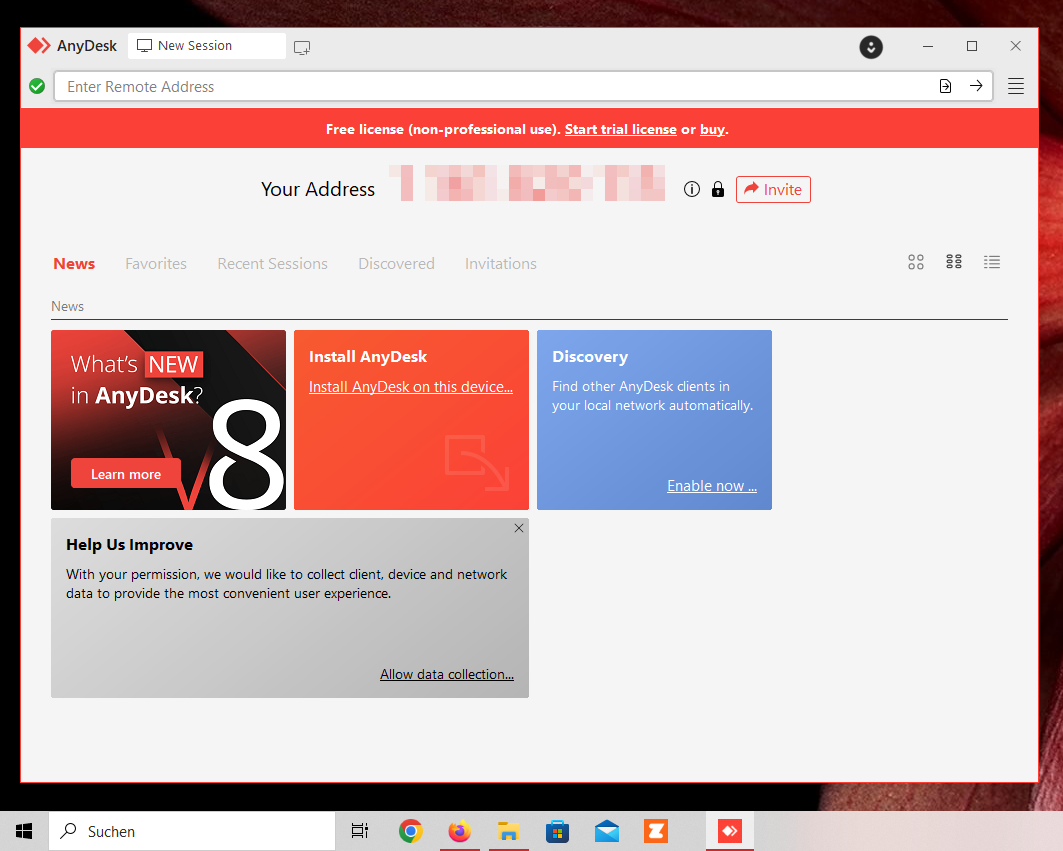Click Learn more on the What's New card
Viewport: 1063px width, 851px height.
[126, 474]
